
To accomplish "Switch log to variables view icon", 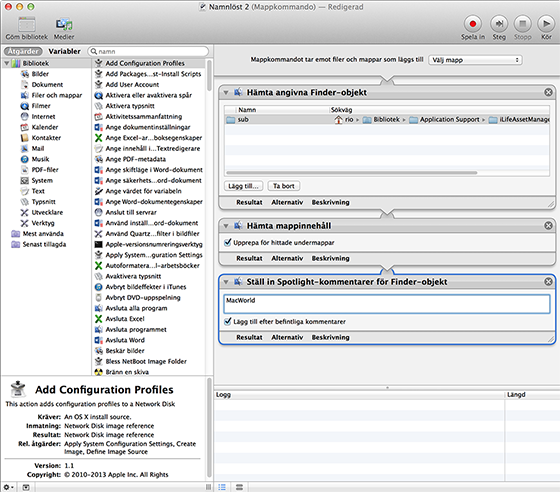I will (x=239, y=487).
